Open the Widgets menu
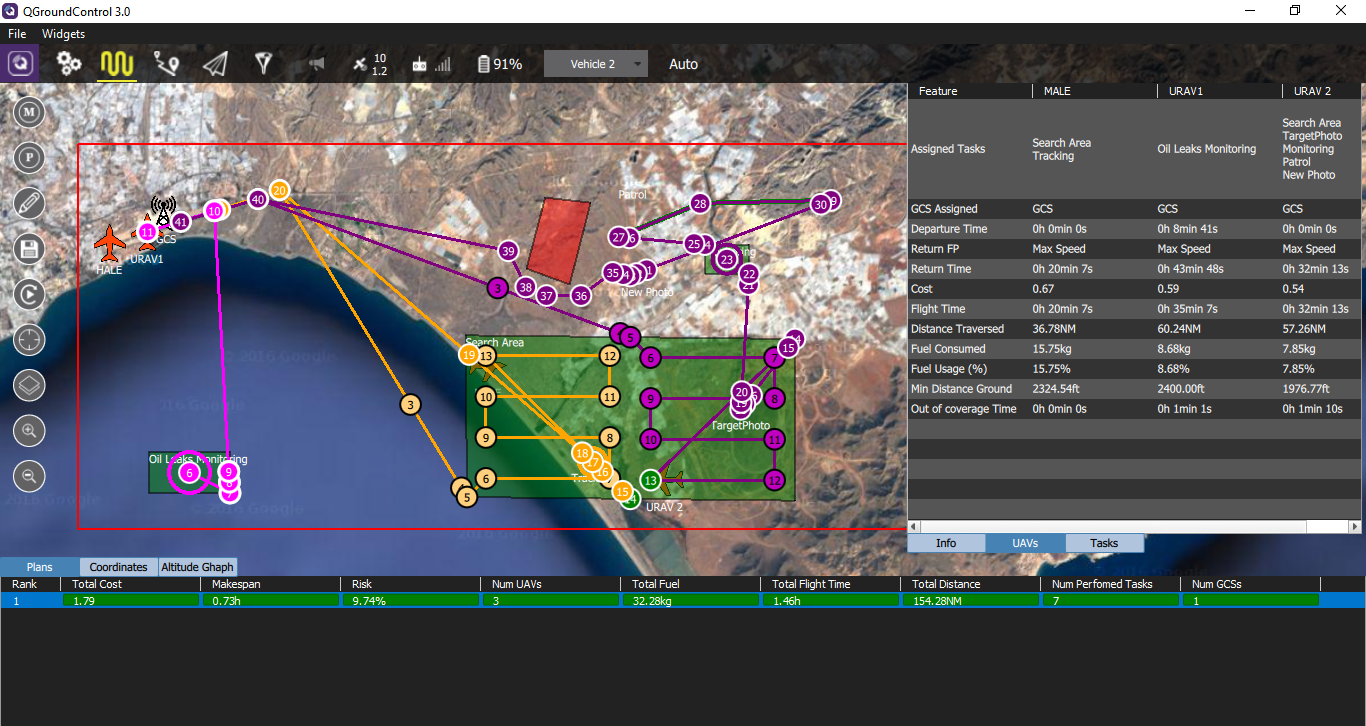The image size is (1366, 726). tap(63, 34)
